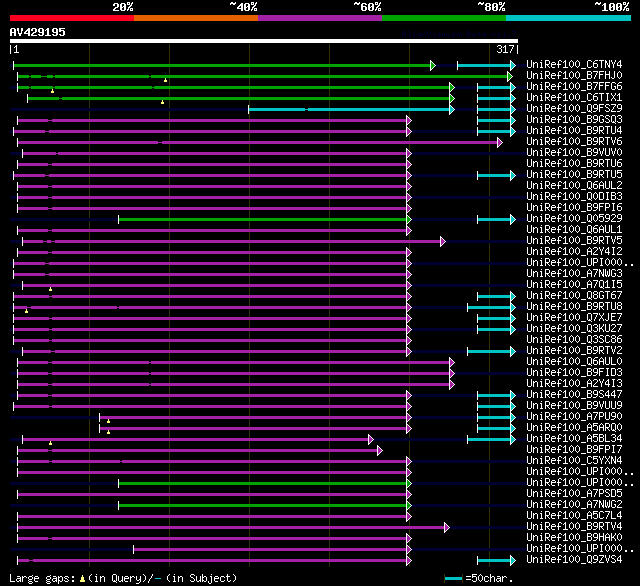Open the UniRef100_B7FHJ0 hit label
This screenshot has height=586, width=640.
click(x=574, y=75)
